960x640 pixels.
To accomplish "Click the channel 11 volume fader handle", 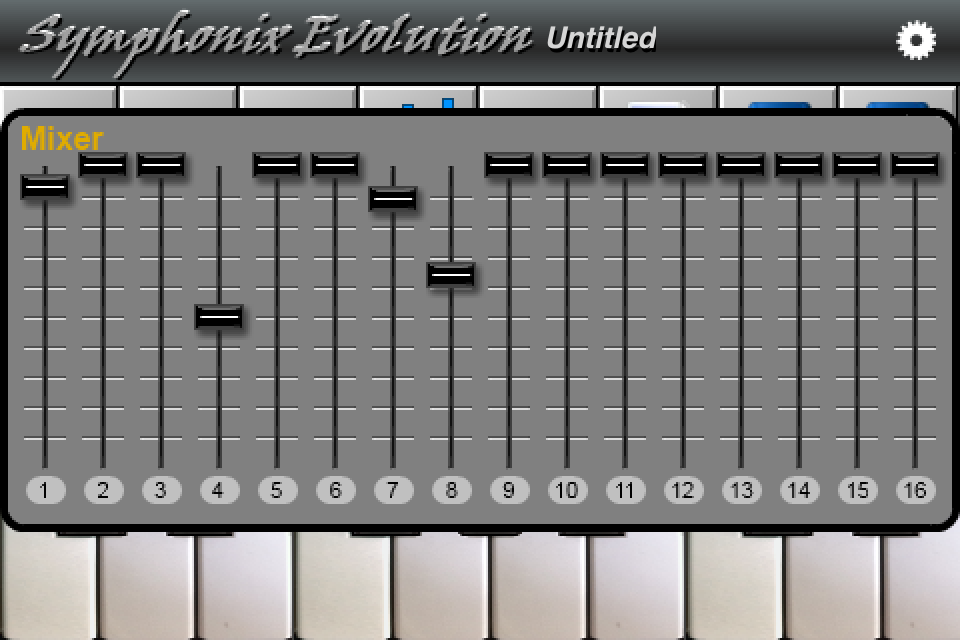I will tap(625, 165).
